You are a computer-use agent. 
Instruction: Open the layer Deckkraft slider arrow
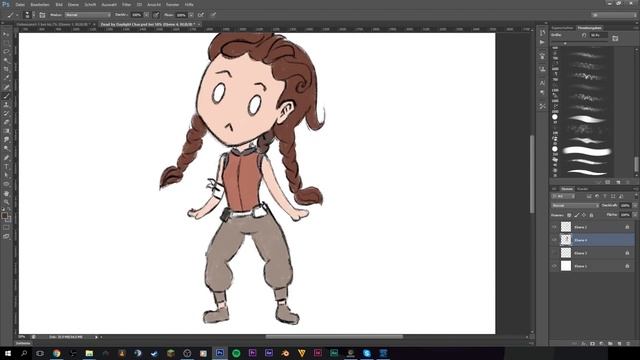tap(634, 205)
